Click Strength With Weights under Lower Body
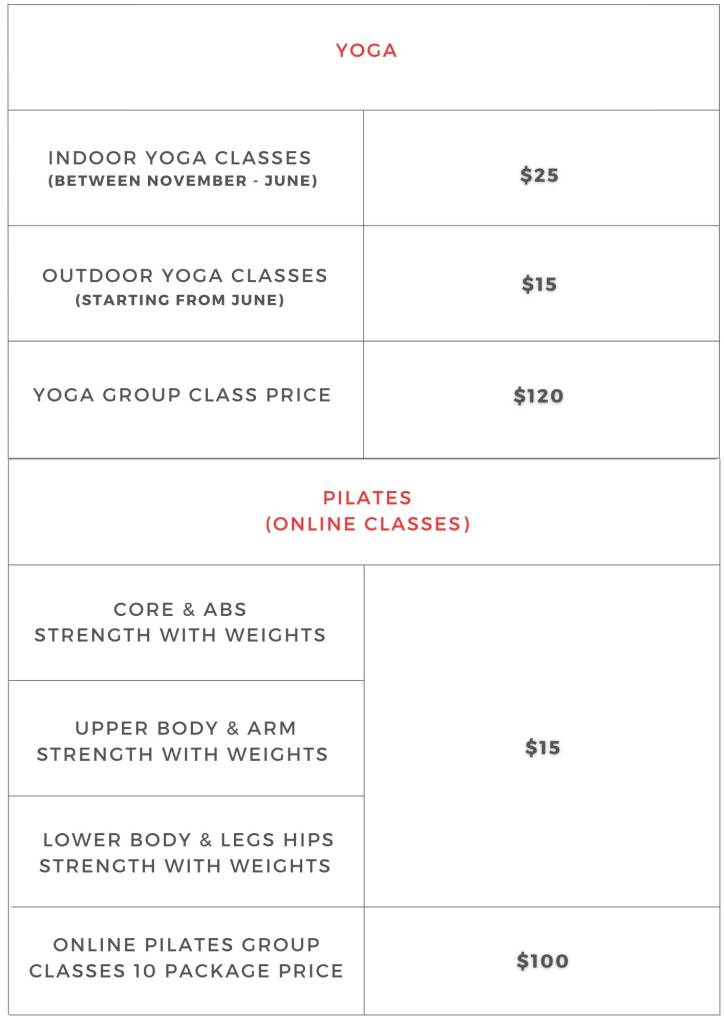The image size is (724, 1024). point(185,866)
